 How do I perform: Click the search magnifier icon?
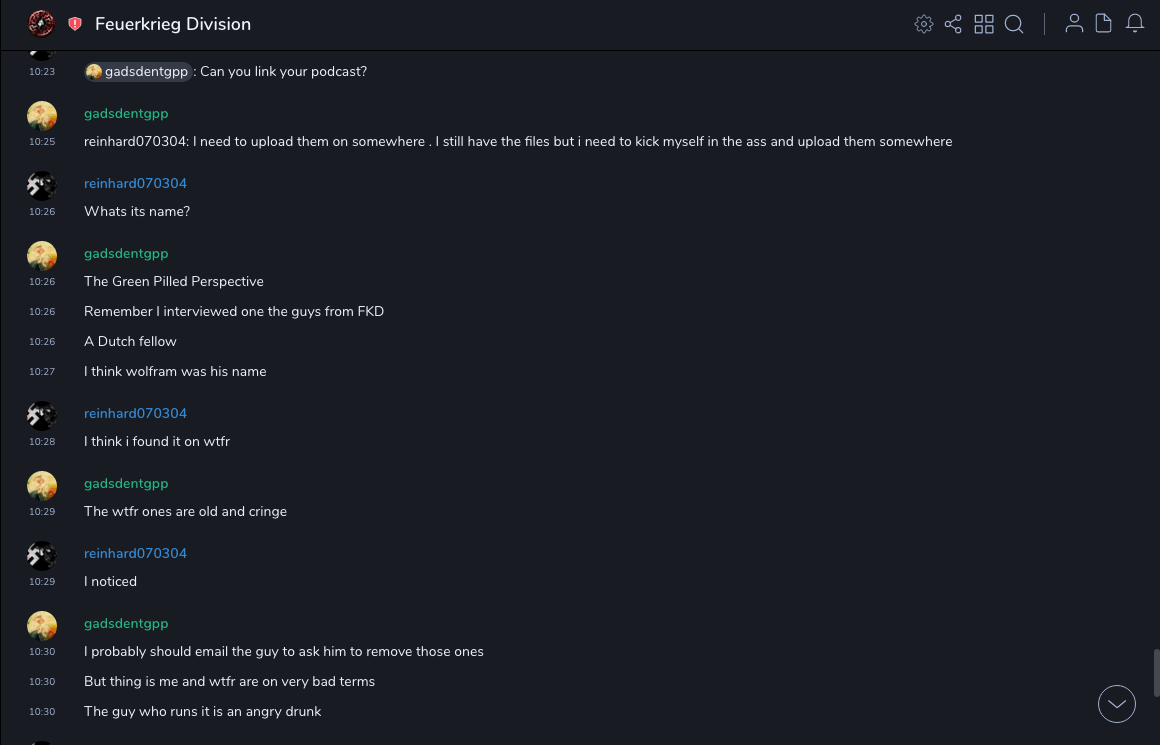1014,24
